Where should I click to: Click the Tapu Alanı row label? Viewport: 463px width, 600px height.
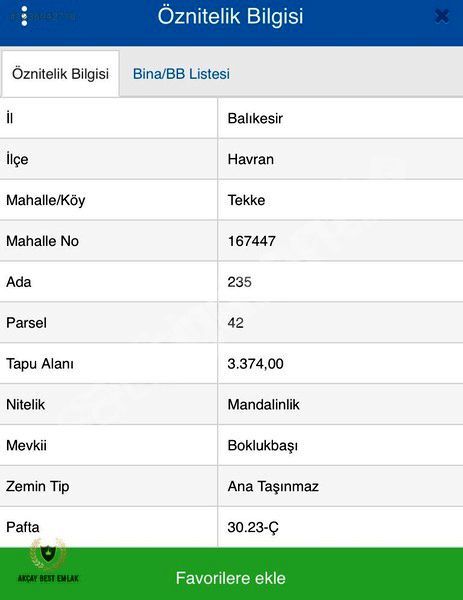pyautogui.click(x=40, y=364)
